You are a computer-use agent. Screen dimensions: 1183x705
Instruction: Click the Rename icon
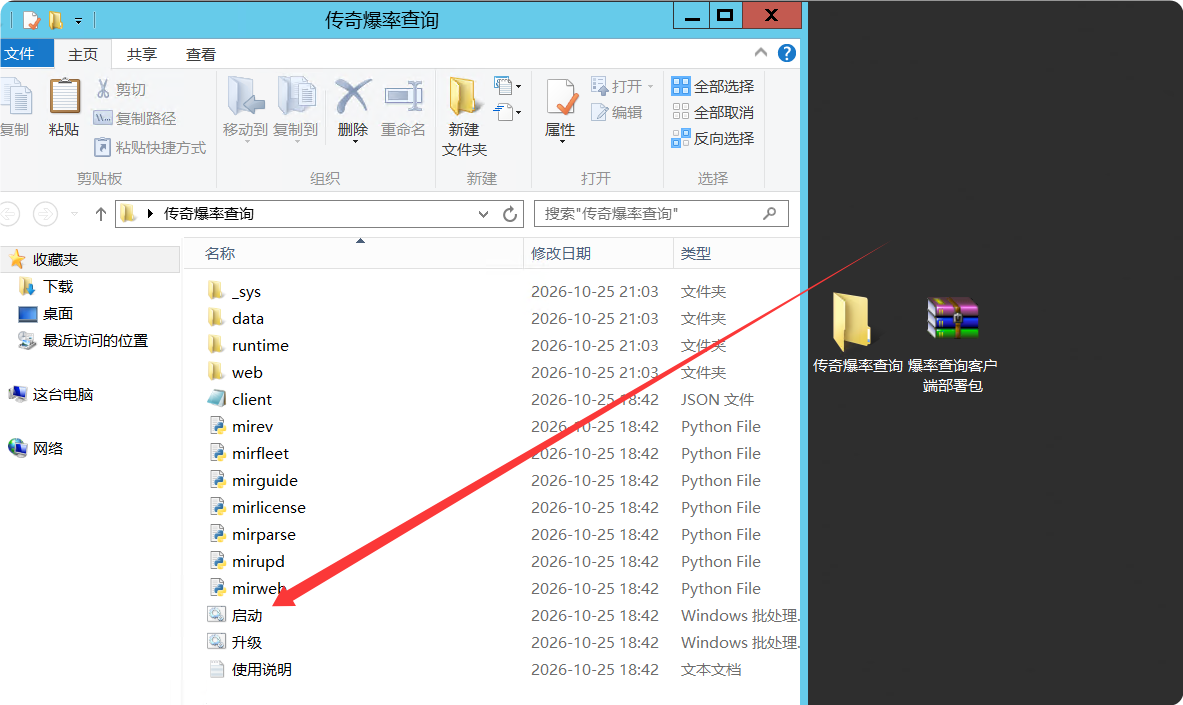coord(403,97)
